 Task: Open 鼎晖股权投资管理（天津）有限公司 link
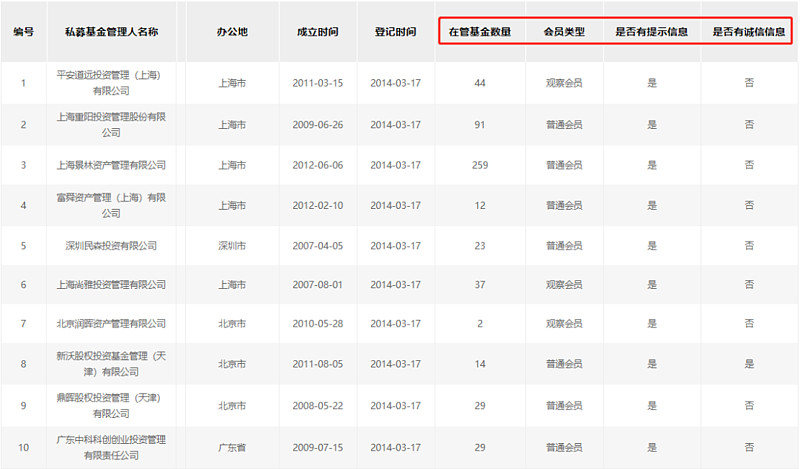click(x=111, y=405)
